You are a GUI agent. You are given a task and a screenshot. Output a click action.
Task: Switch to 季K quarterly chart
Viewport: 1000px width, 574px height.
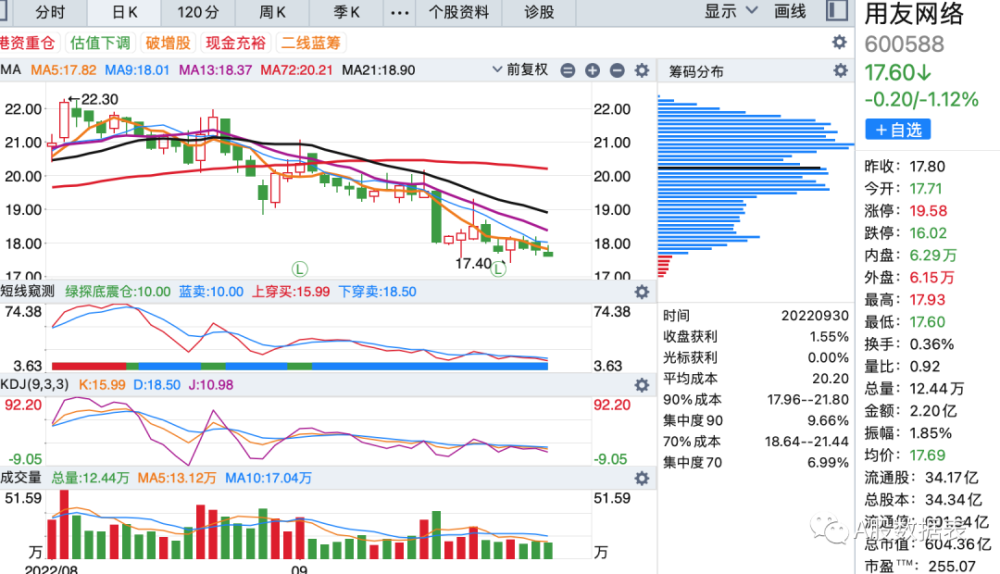[346, 12]
